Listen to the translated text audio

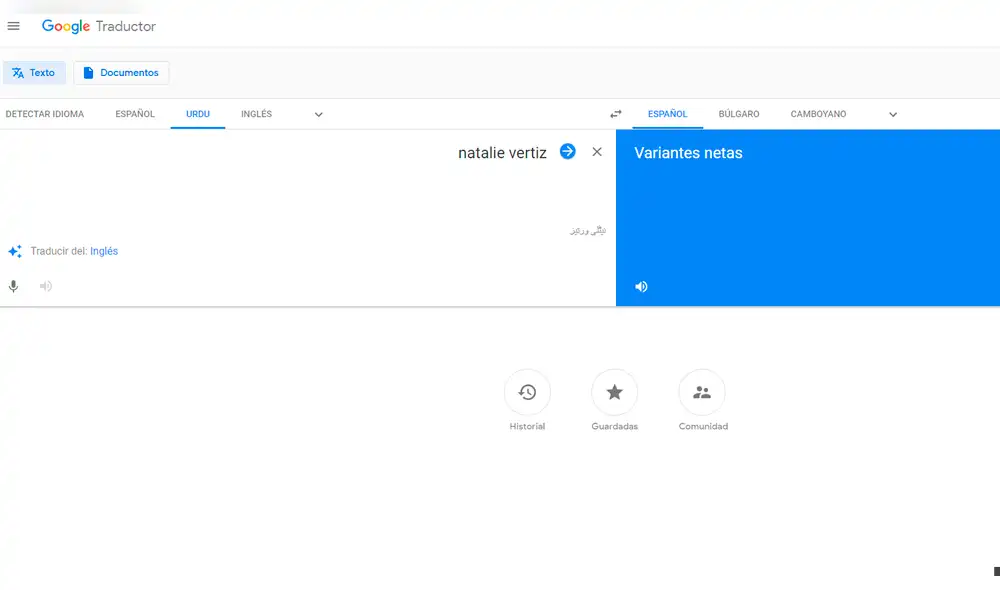[x=641, y=287]
